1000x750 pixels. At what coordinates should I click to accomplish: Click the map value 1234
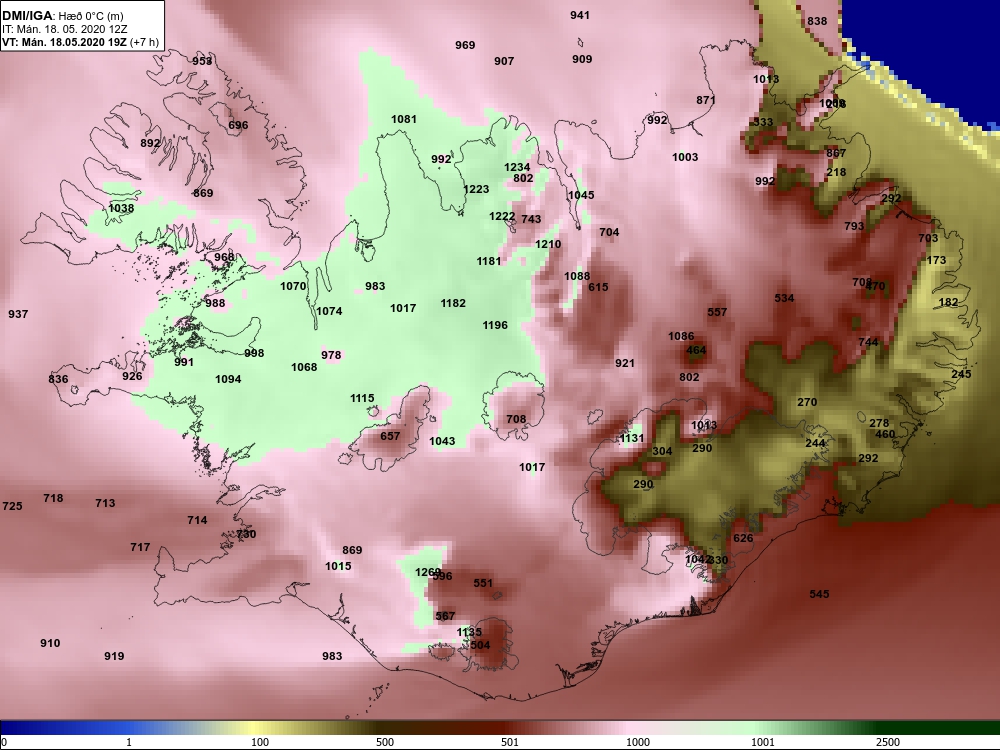(517, 168)
